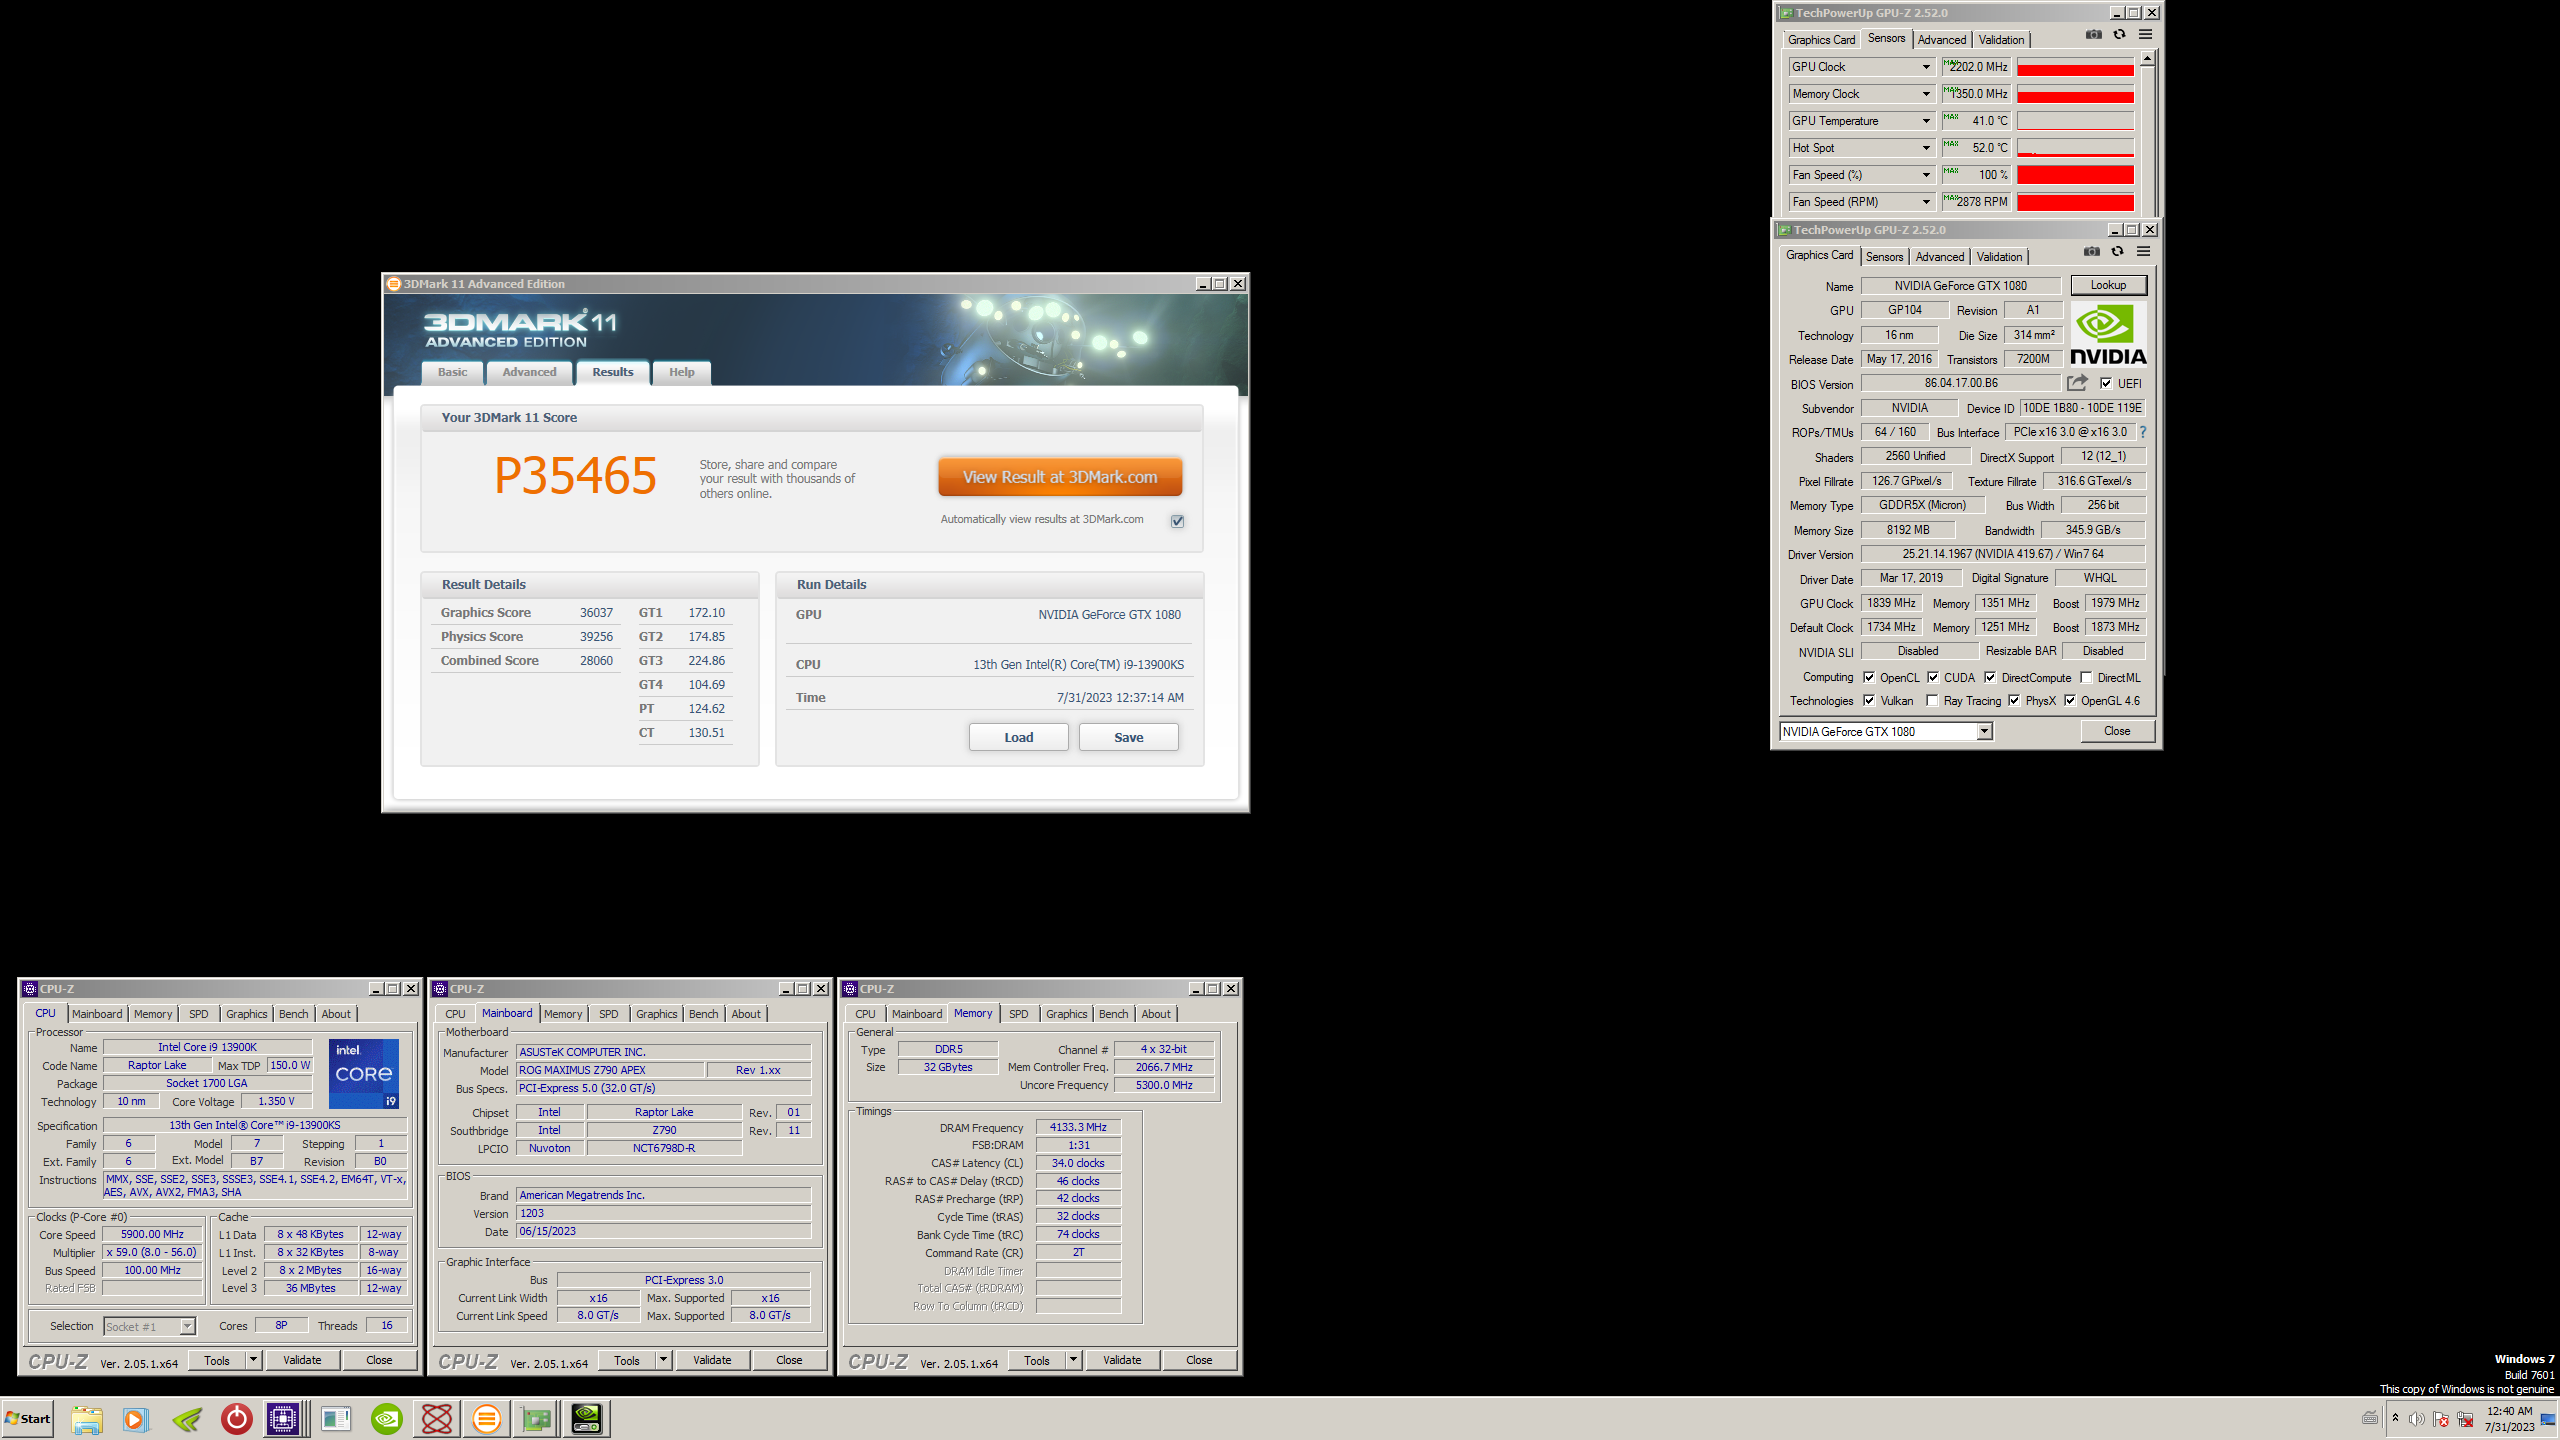Toggle the DirectCompute checkbox
The image size is (2560, 1440).
click(1990, 678)
